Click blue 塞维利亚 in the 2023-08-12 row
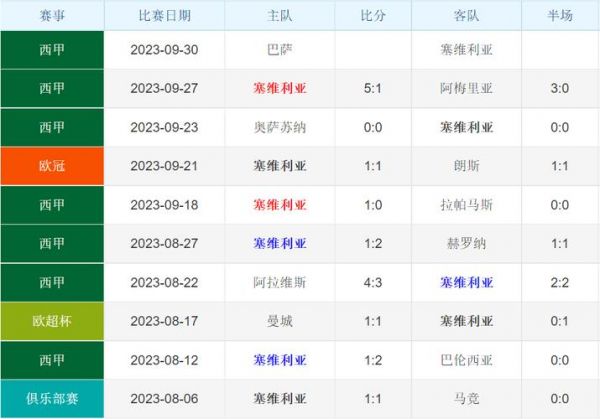 pos(280,360)
